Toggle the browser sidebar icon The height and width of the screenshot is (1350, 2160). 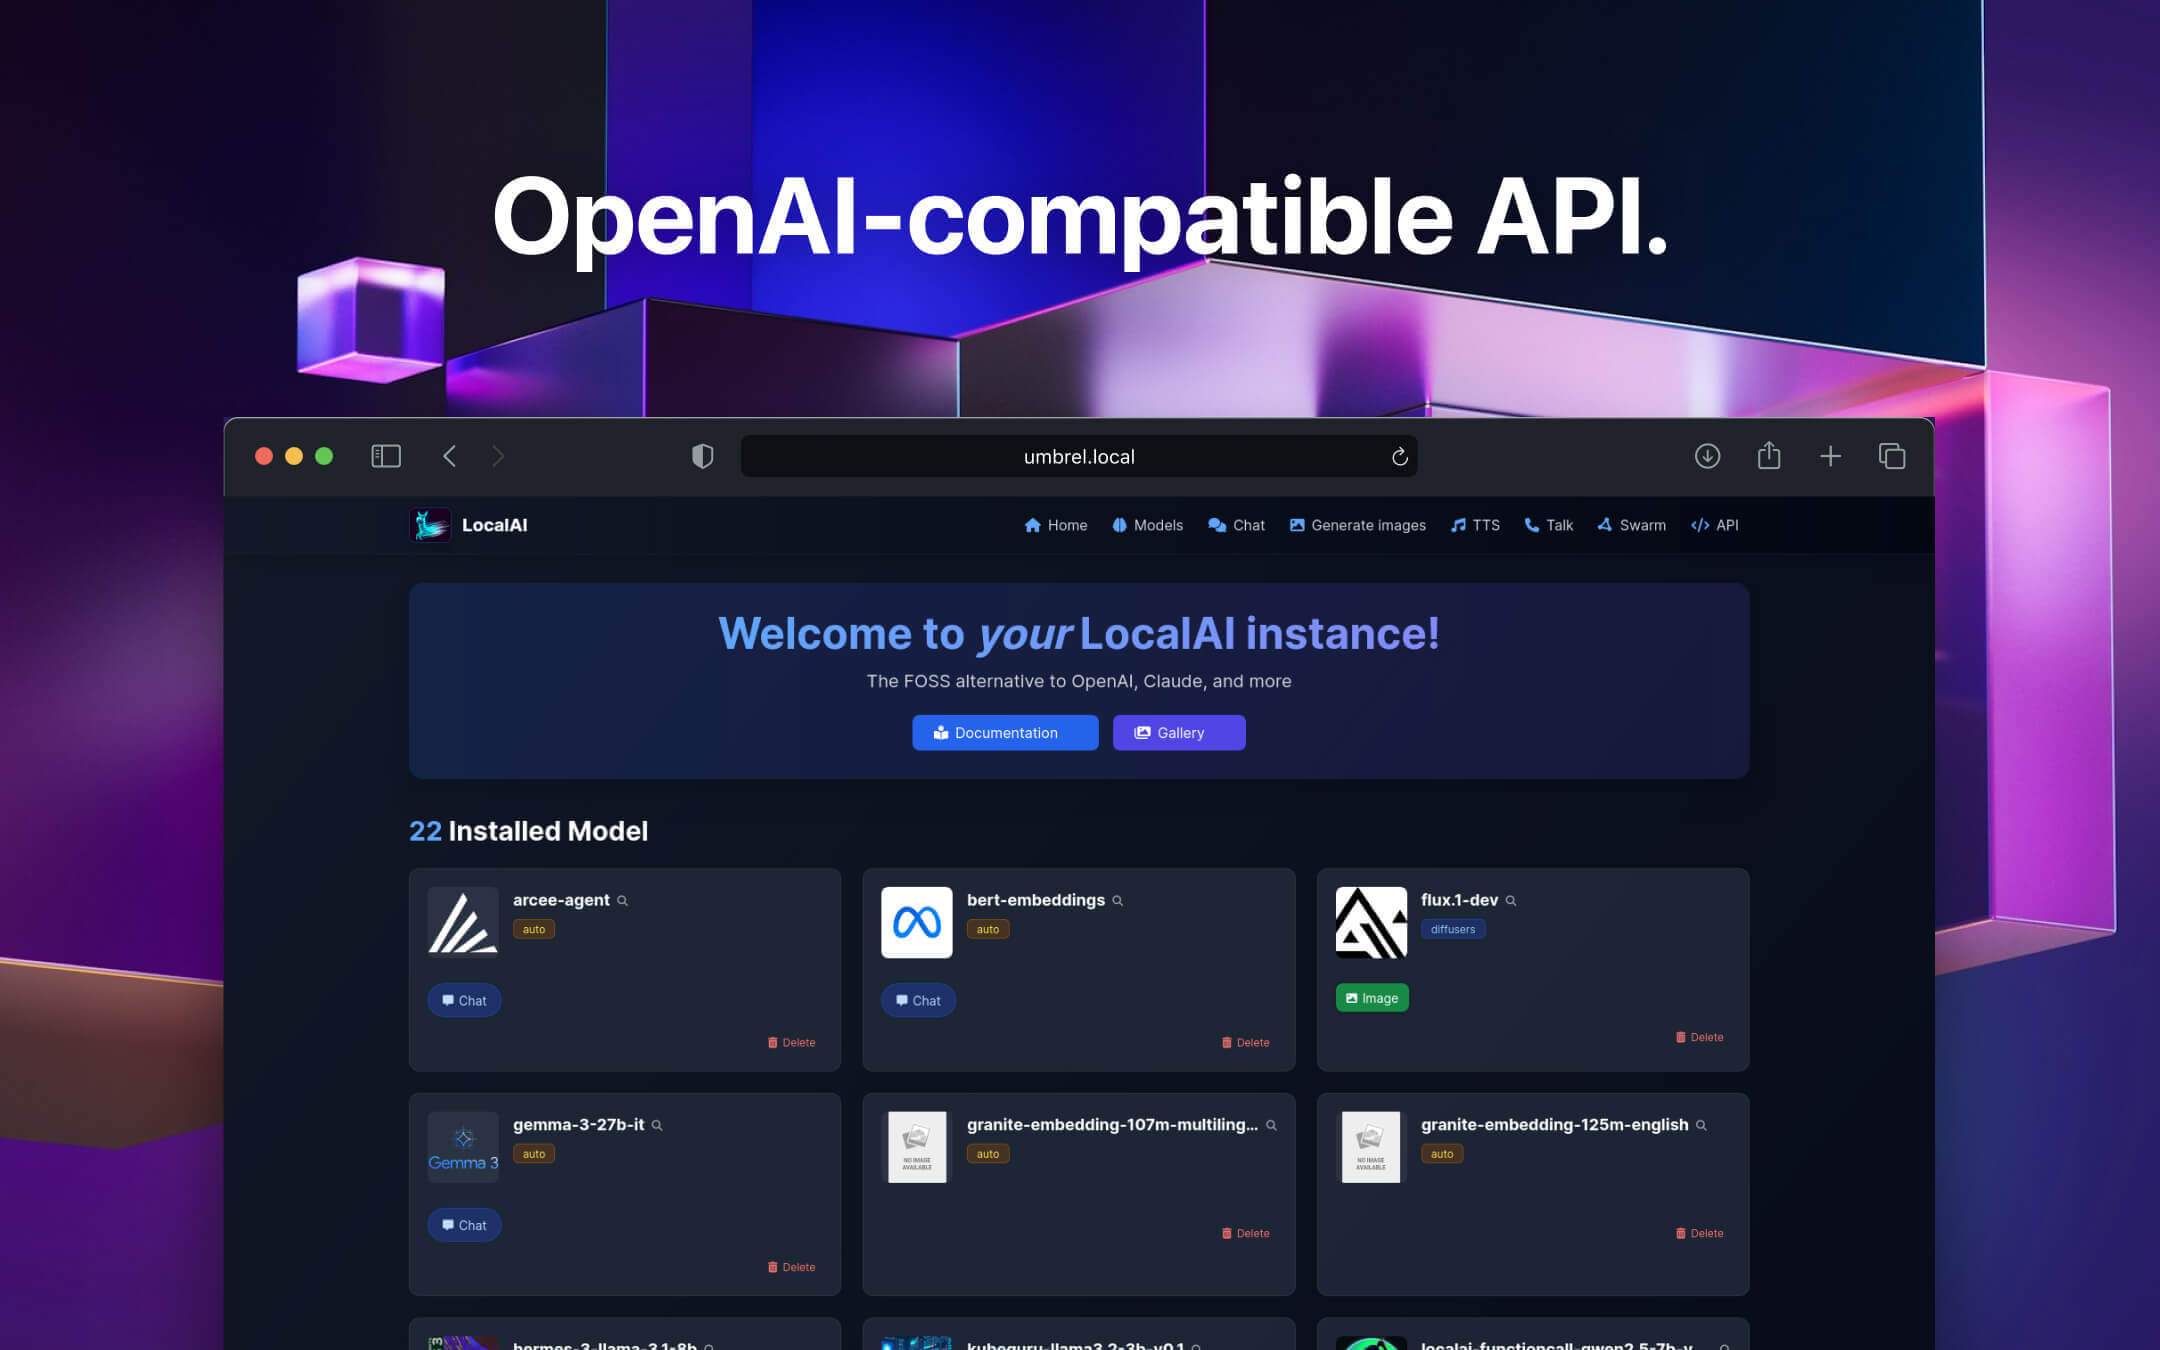[x=385, y=456]
